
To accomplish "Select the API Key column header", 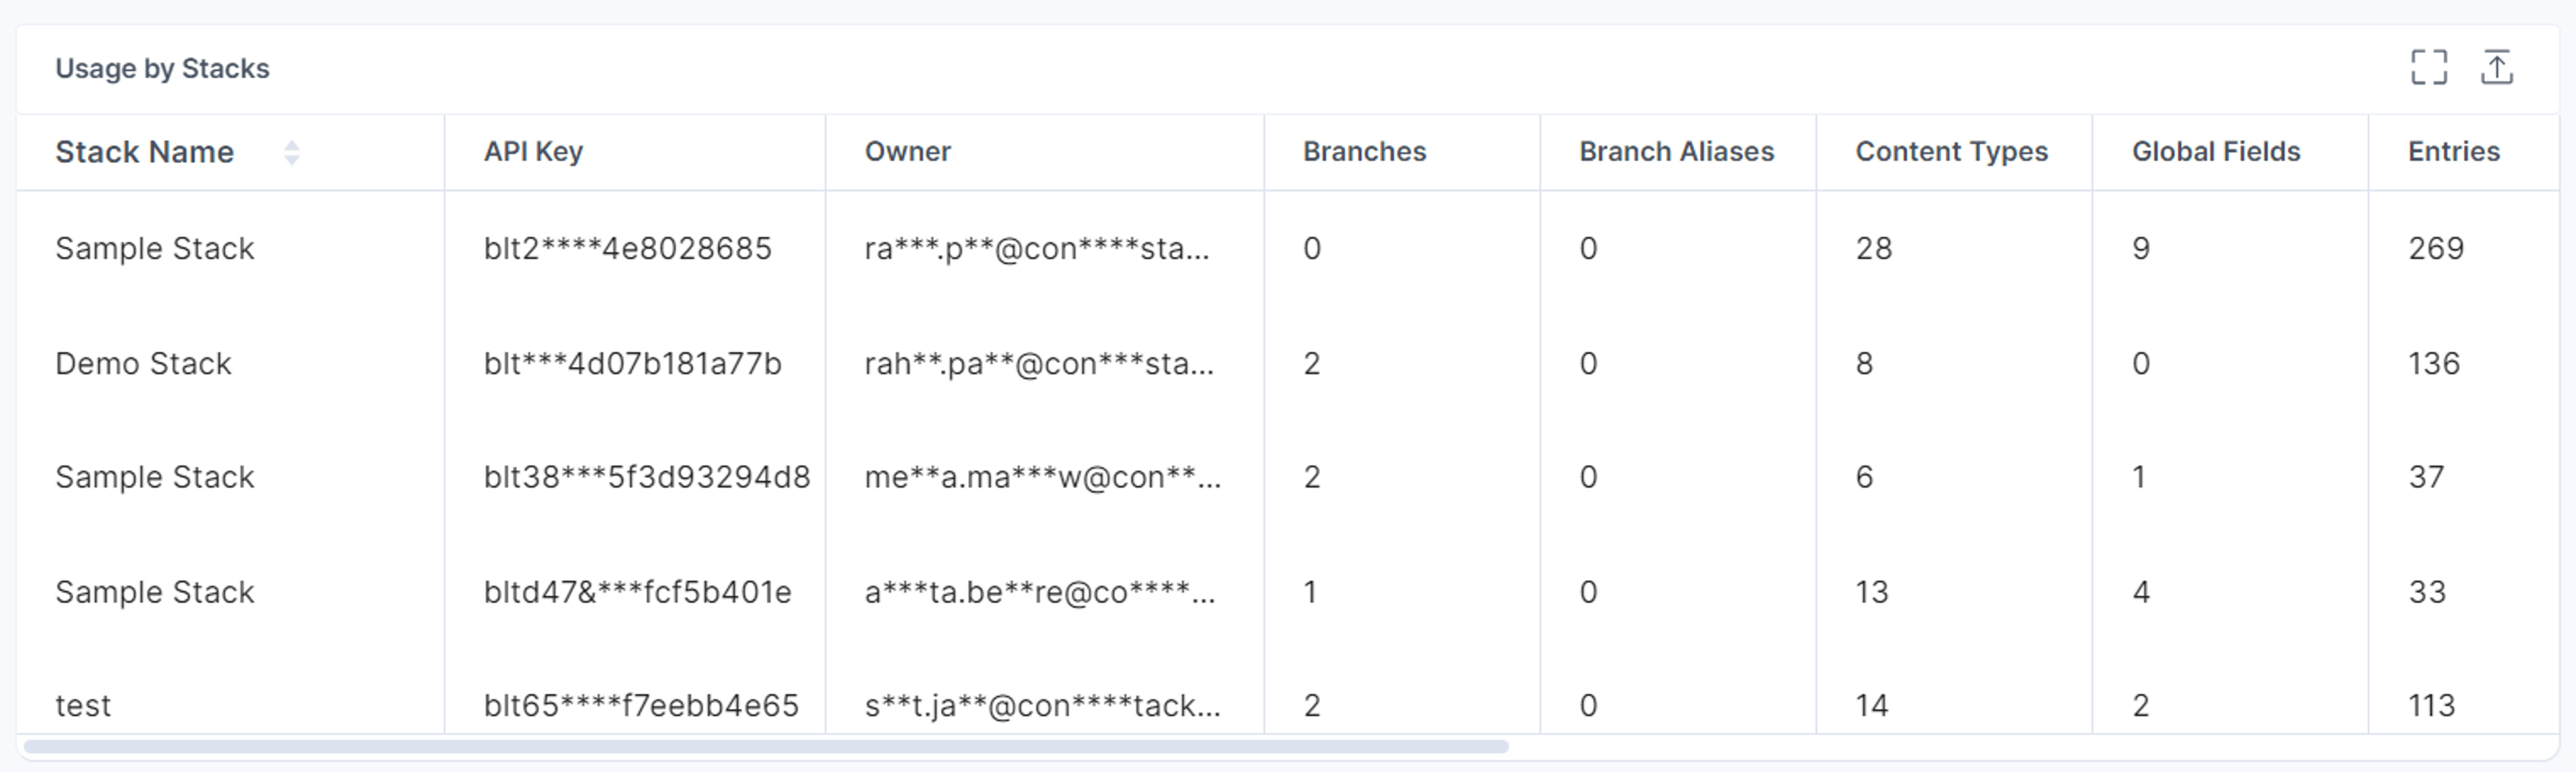I will pos(533,152).
